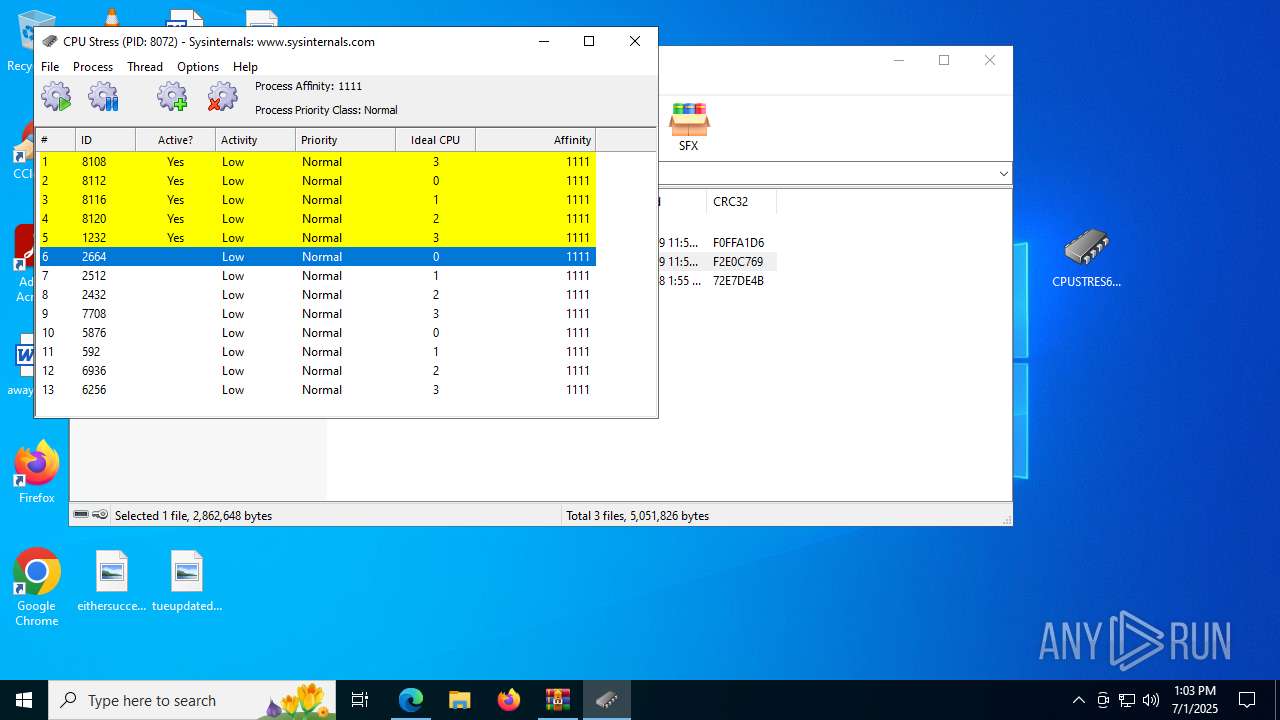Screen dimensions: 1280x720
Task: Select thread row with ID 592
Action: point(316,351)
